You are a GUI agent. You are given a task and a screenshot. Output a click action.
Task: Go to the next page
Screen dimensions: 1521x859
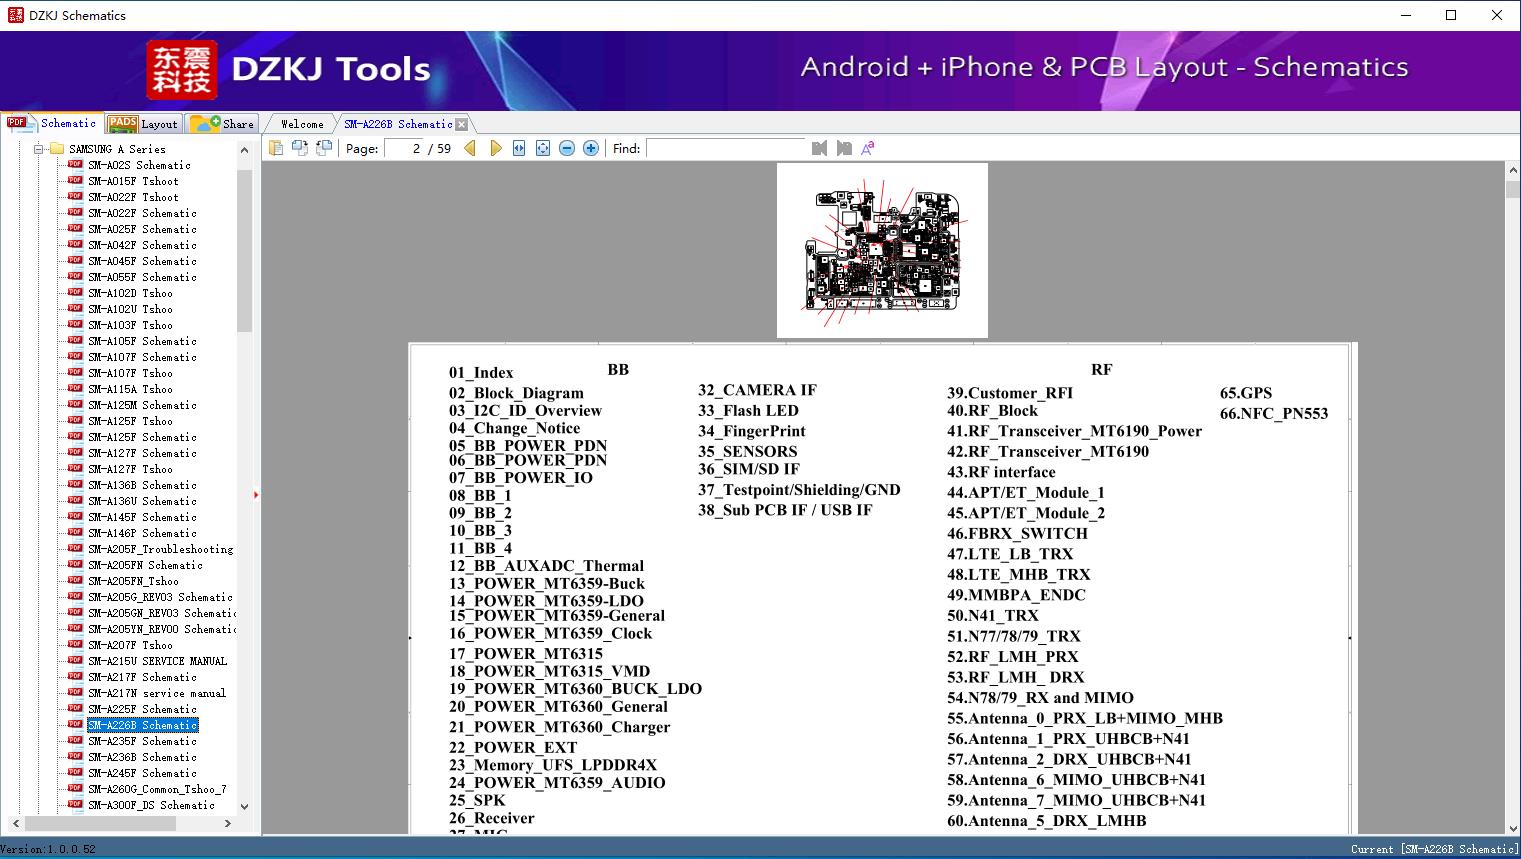495,148
